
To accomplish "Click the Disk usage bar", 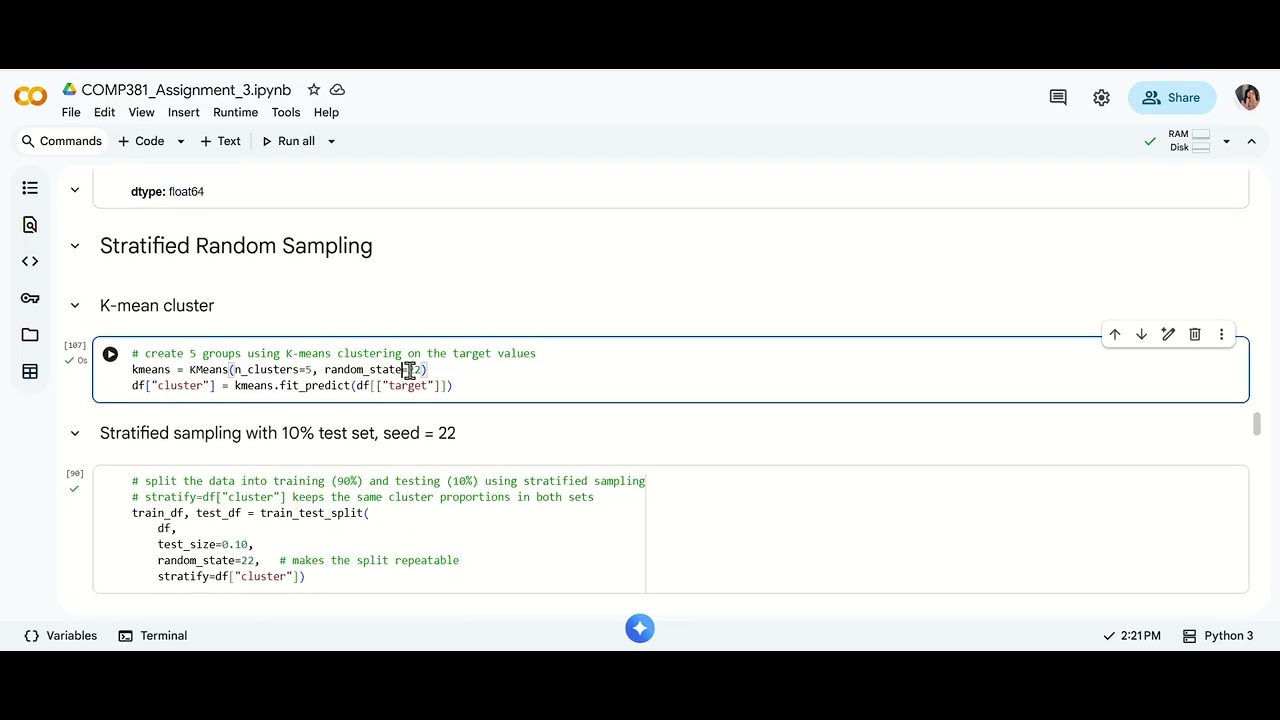I will [1201, 147].
